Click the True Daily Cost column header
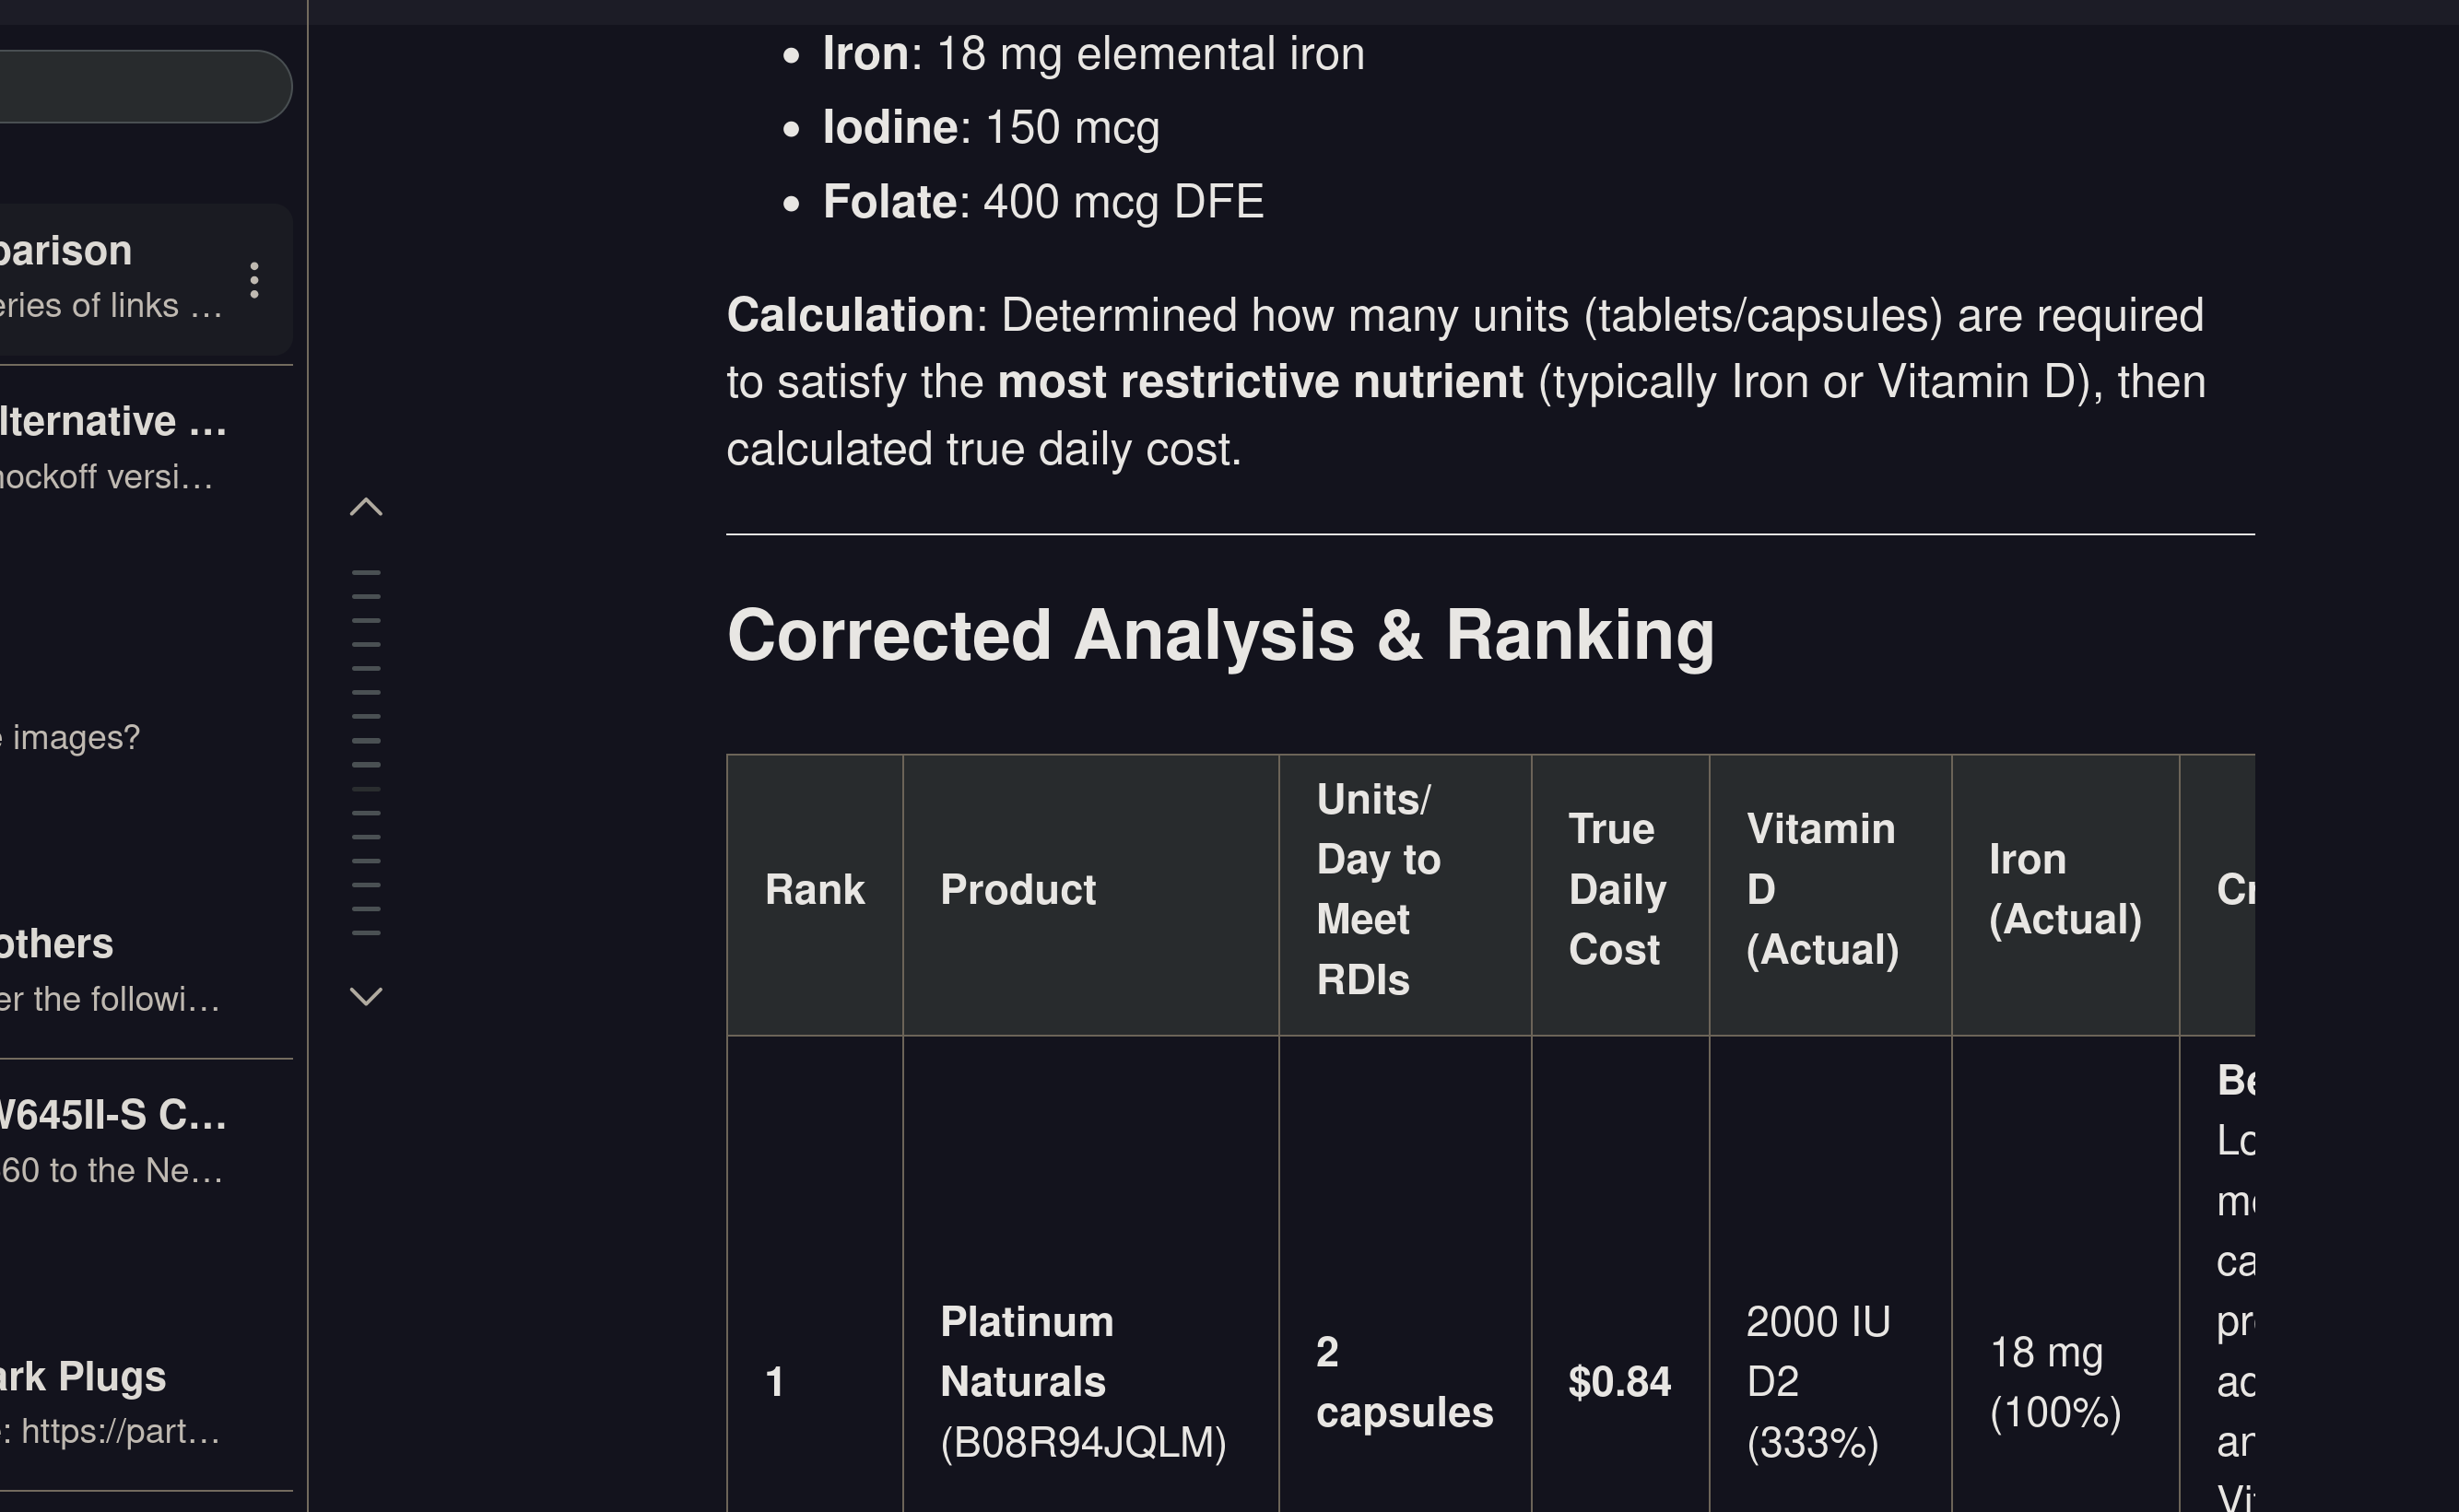The height and width of the screenshot is (1512, 2459). click(x=1617, y=890)
